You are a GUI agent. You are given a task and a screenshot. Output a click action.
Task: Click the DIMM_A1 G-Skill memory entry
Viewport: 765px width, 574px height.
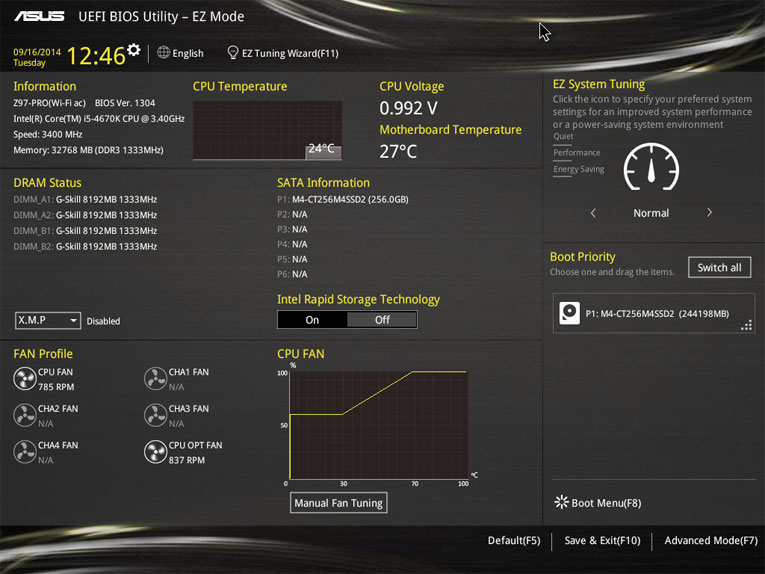click(x=85, y=199)
